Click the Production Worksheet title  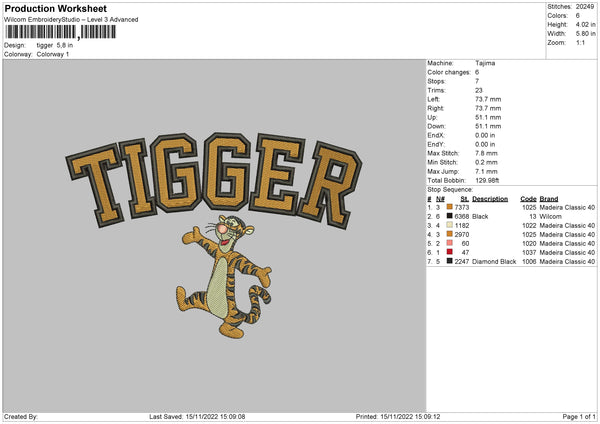pyautogui.click(x=55, y=8)
